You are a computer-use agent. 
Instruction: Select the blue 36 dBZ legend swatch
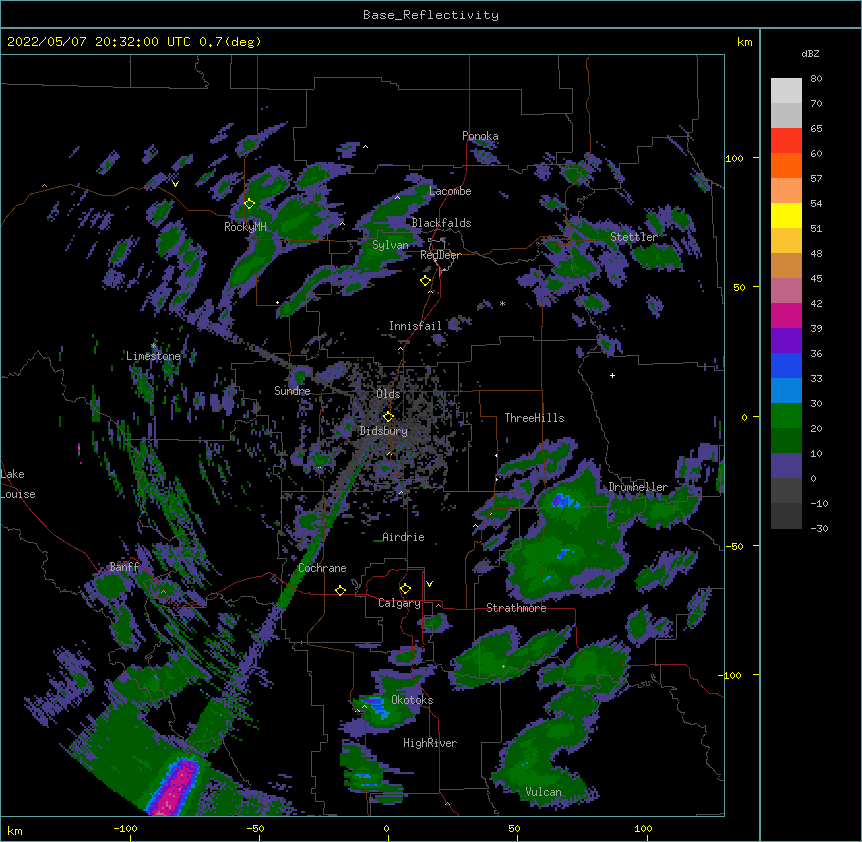pos(786,365)
